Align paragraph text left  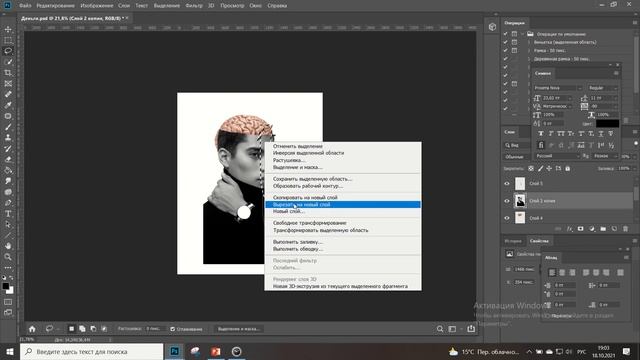click(552, 272)
